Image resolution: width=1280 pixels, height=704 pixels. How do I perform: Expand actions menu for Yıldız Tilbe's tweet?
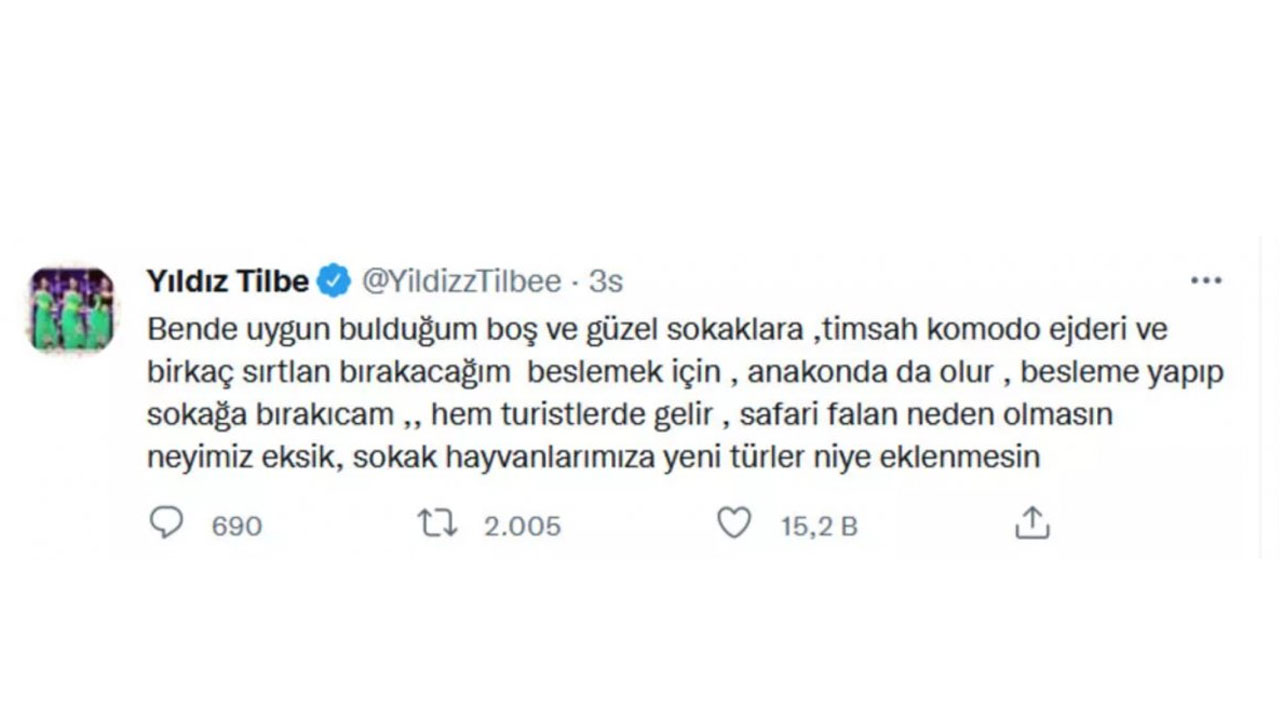1206,281
